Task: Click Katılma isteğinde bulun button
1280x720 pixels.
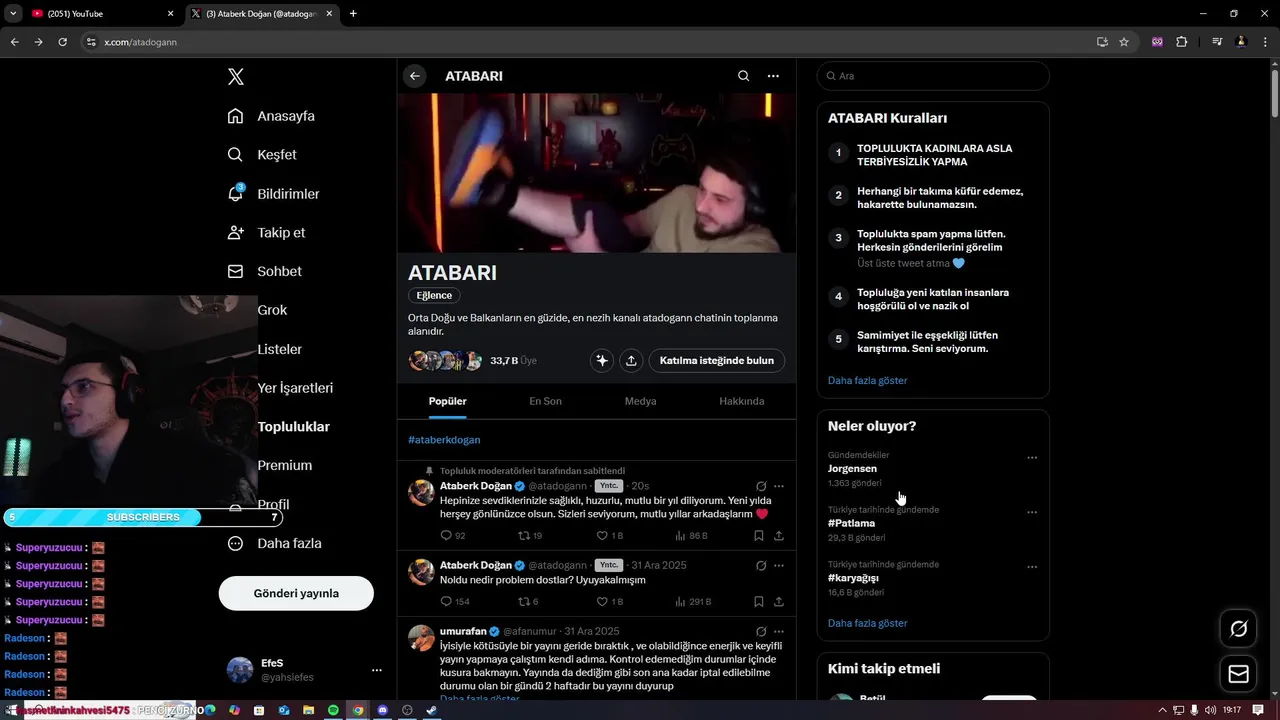Action: pos(717,361)
